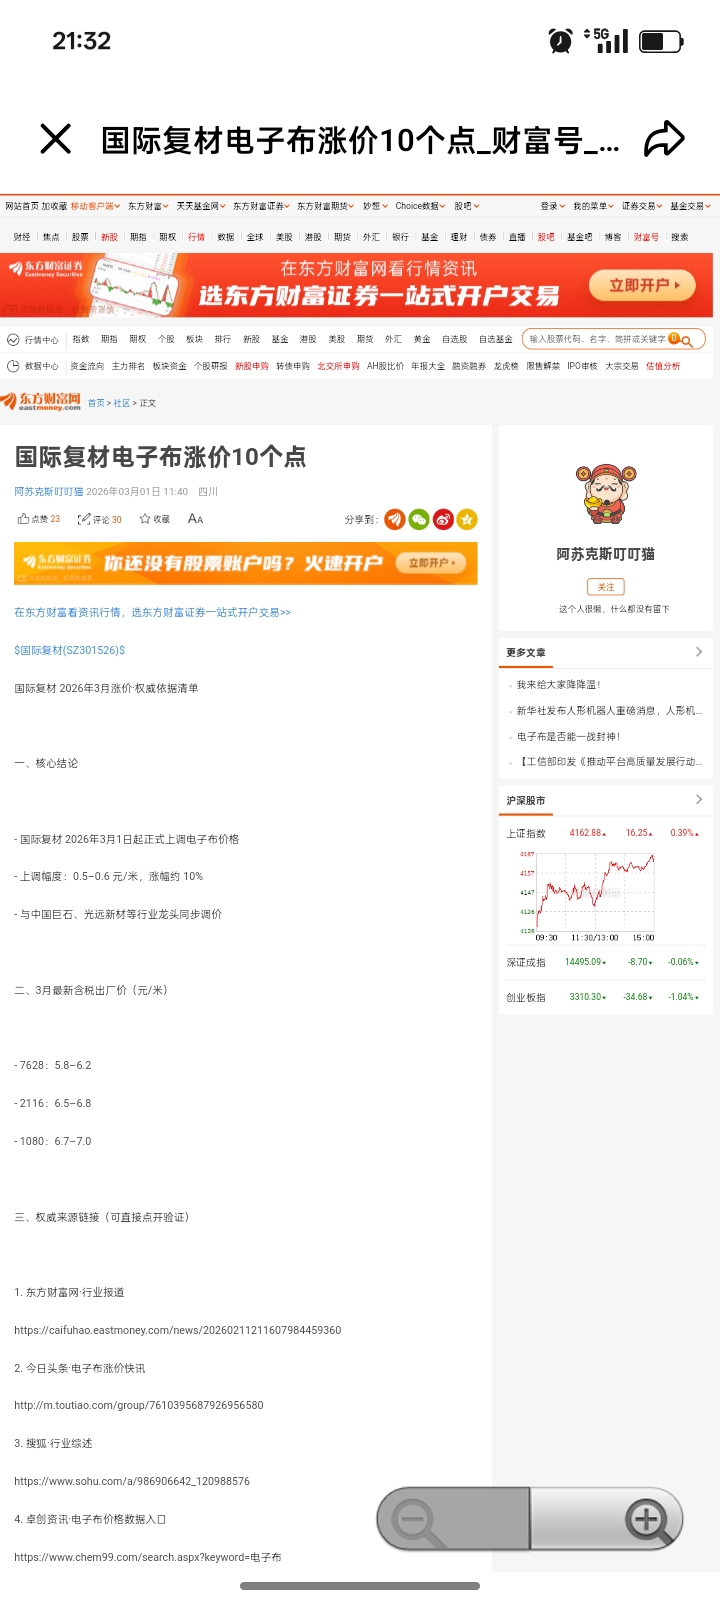The image size is (720, 1604).
Task: Open the 上证指数 intraday chart
Action: pyautogui.click(x=587, y=895)
